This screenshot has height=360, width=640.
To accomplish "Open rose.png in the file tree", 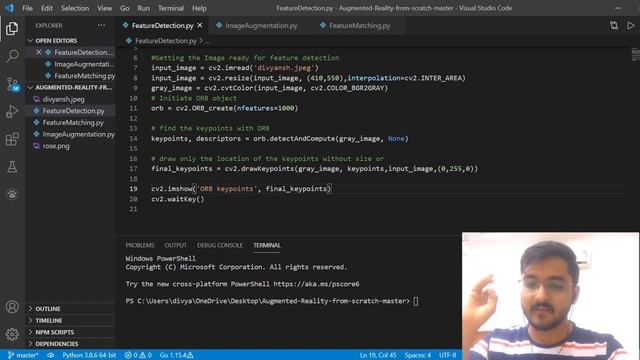I will (x=70, y=146).
